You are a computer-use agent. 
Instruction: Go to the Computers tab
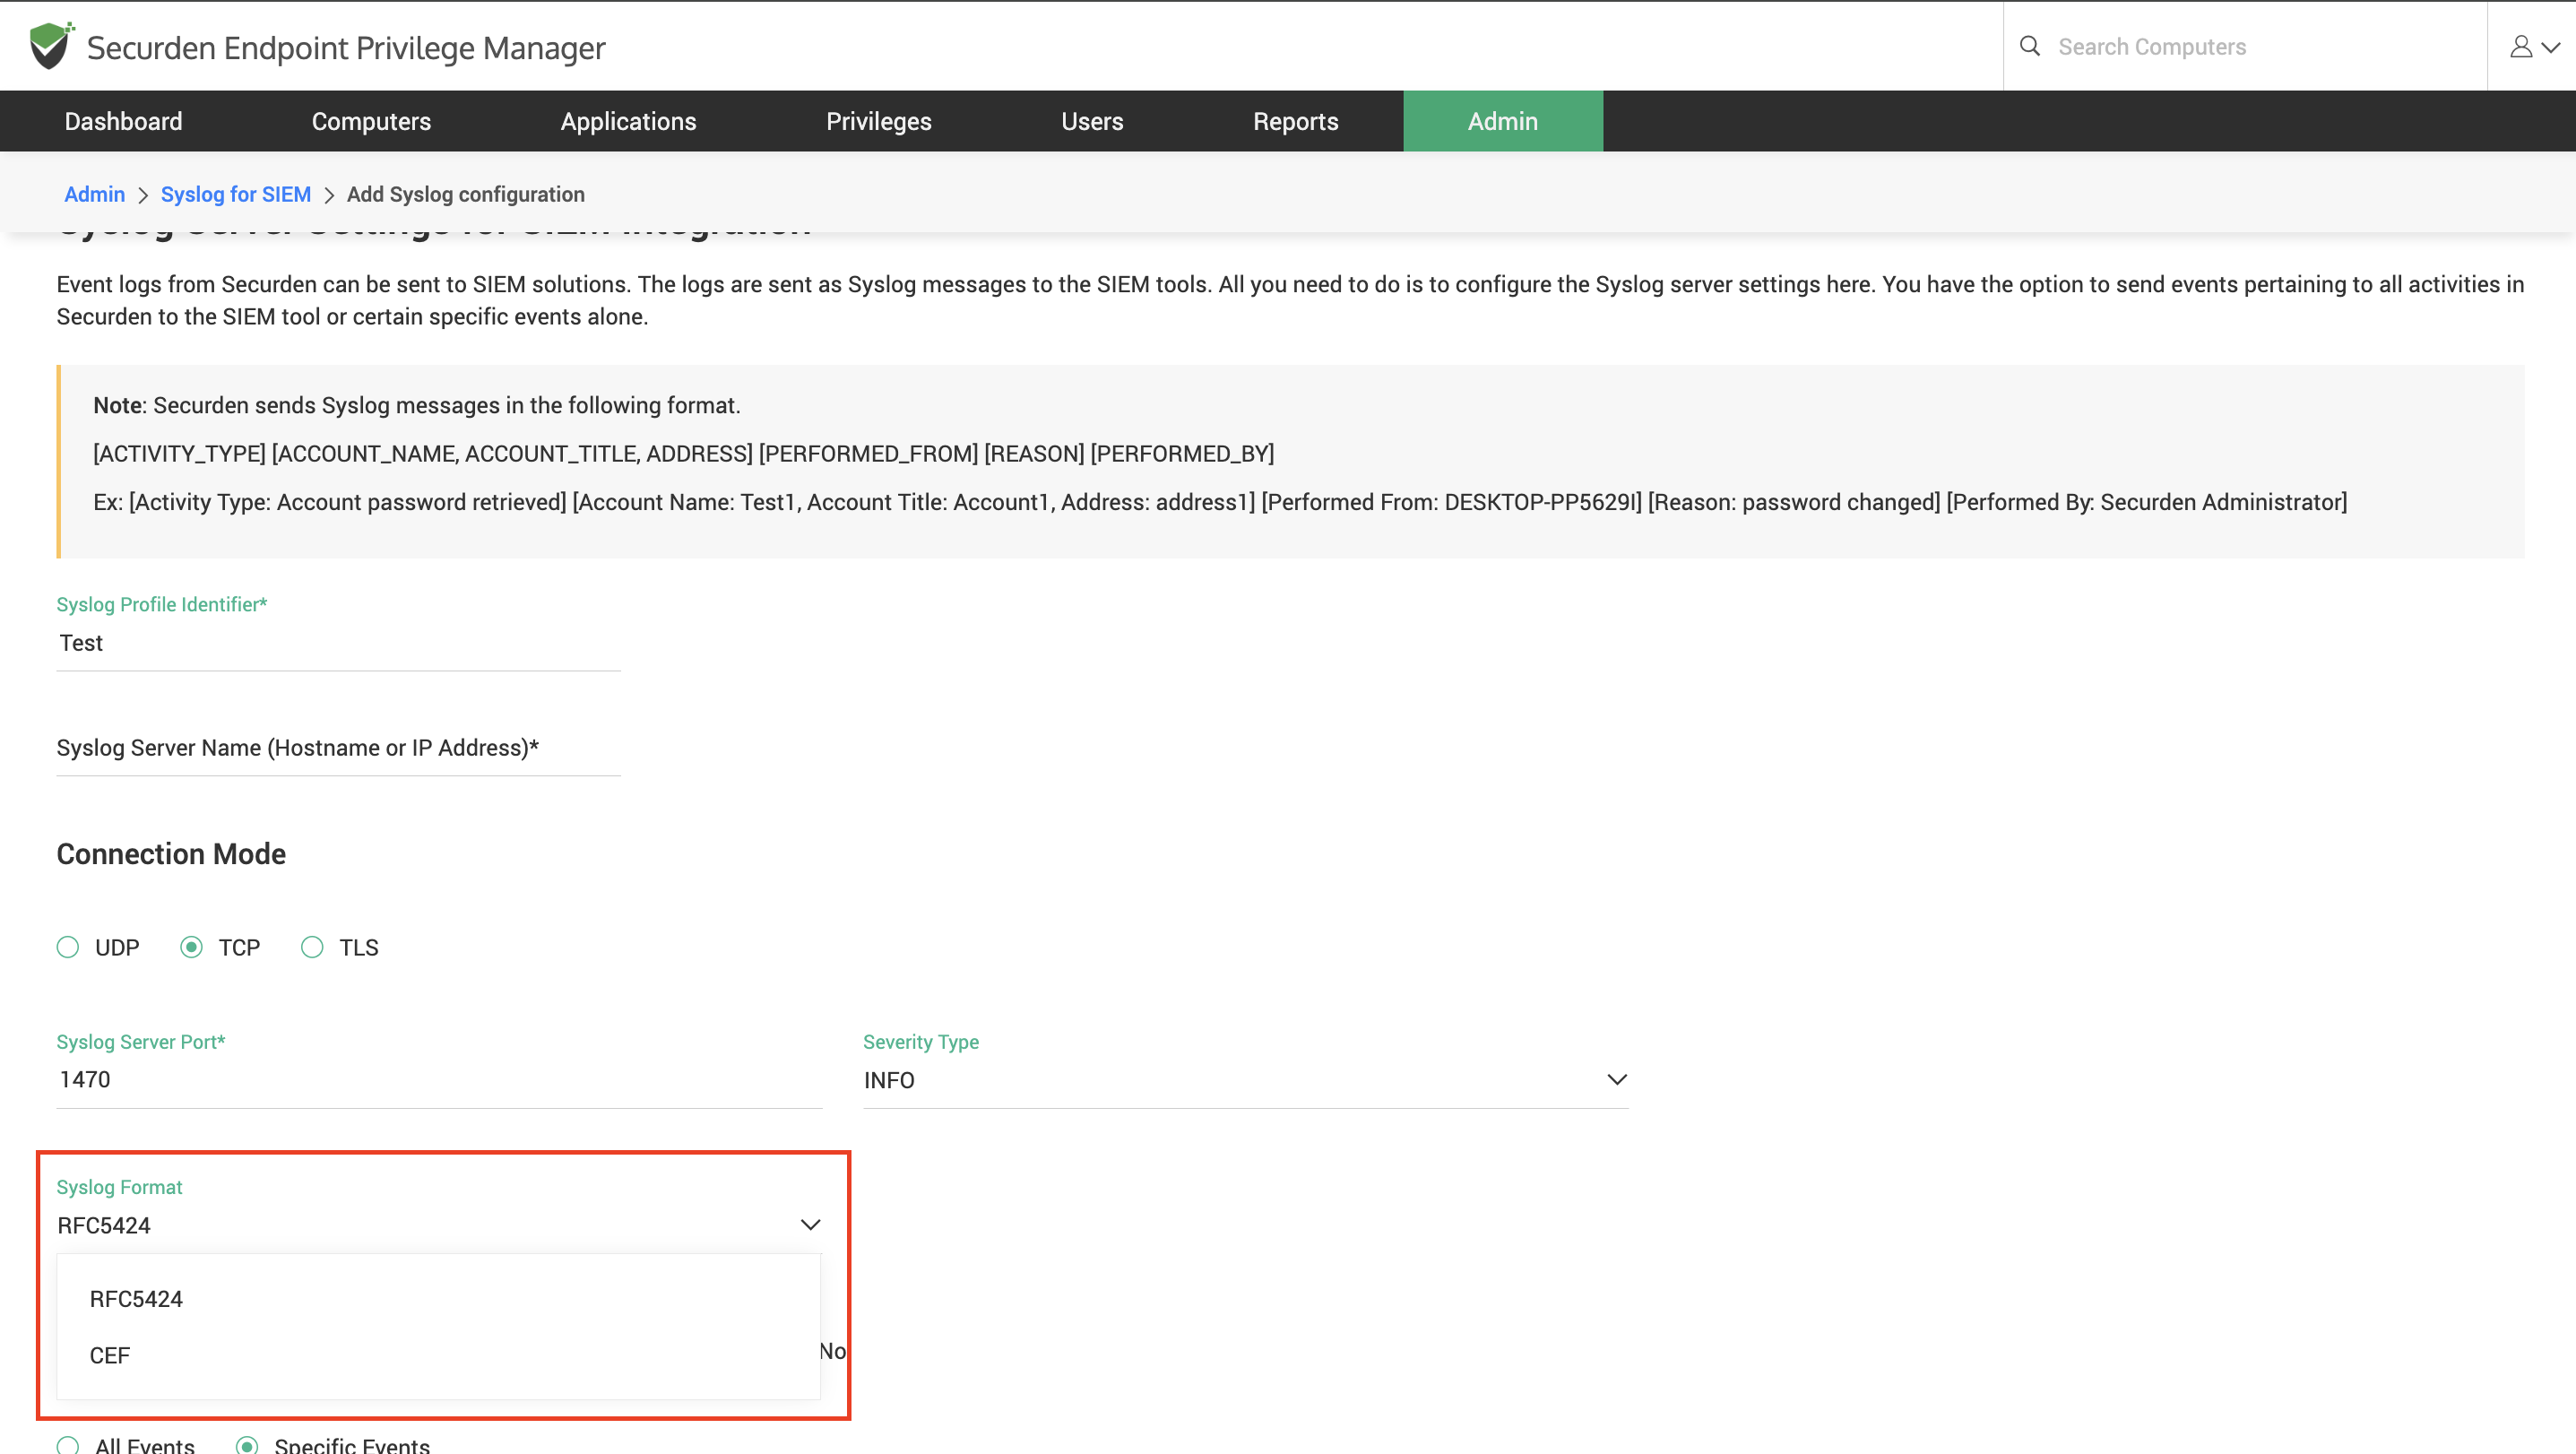coord(371,121)
